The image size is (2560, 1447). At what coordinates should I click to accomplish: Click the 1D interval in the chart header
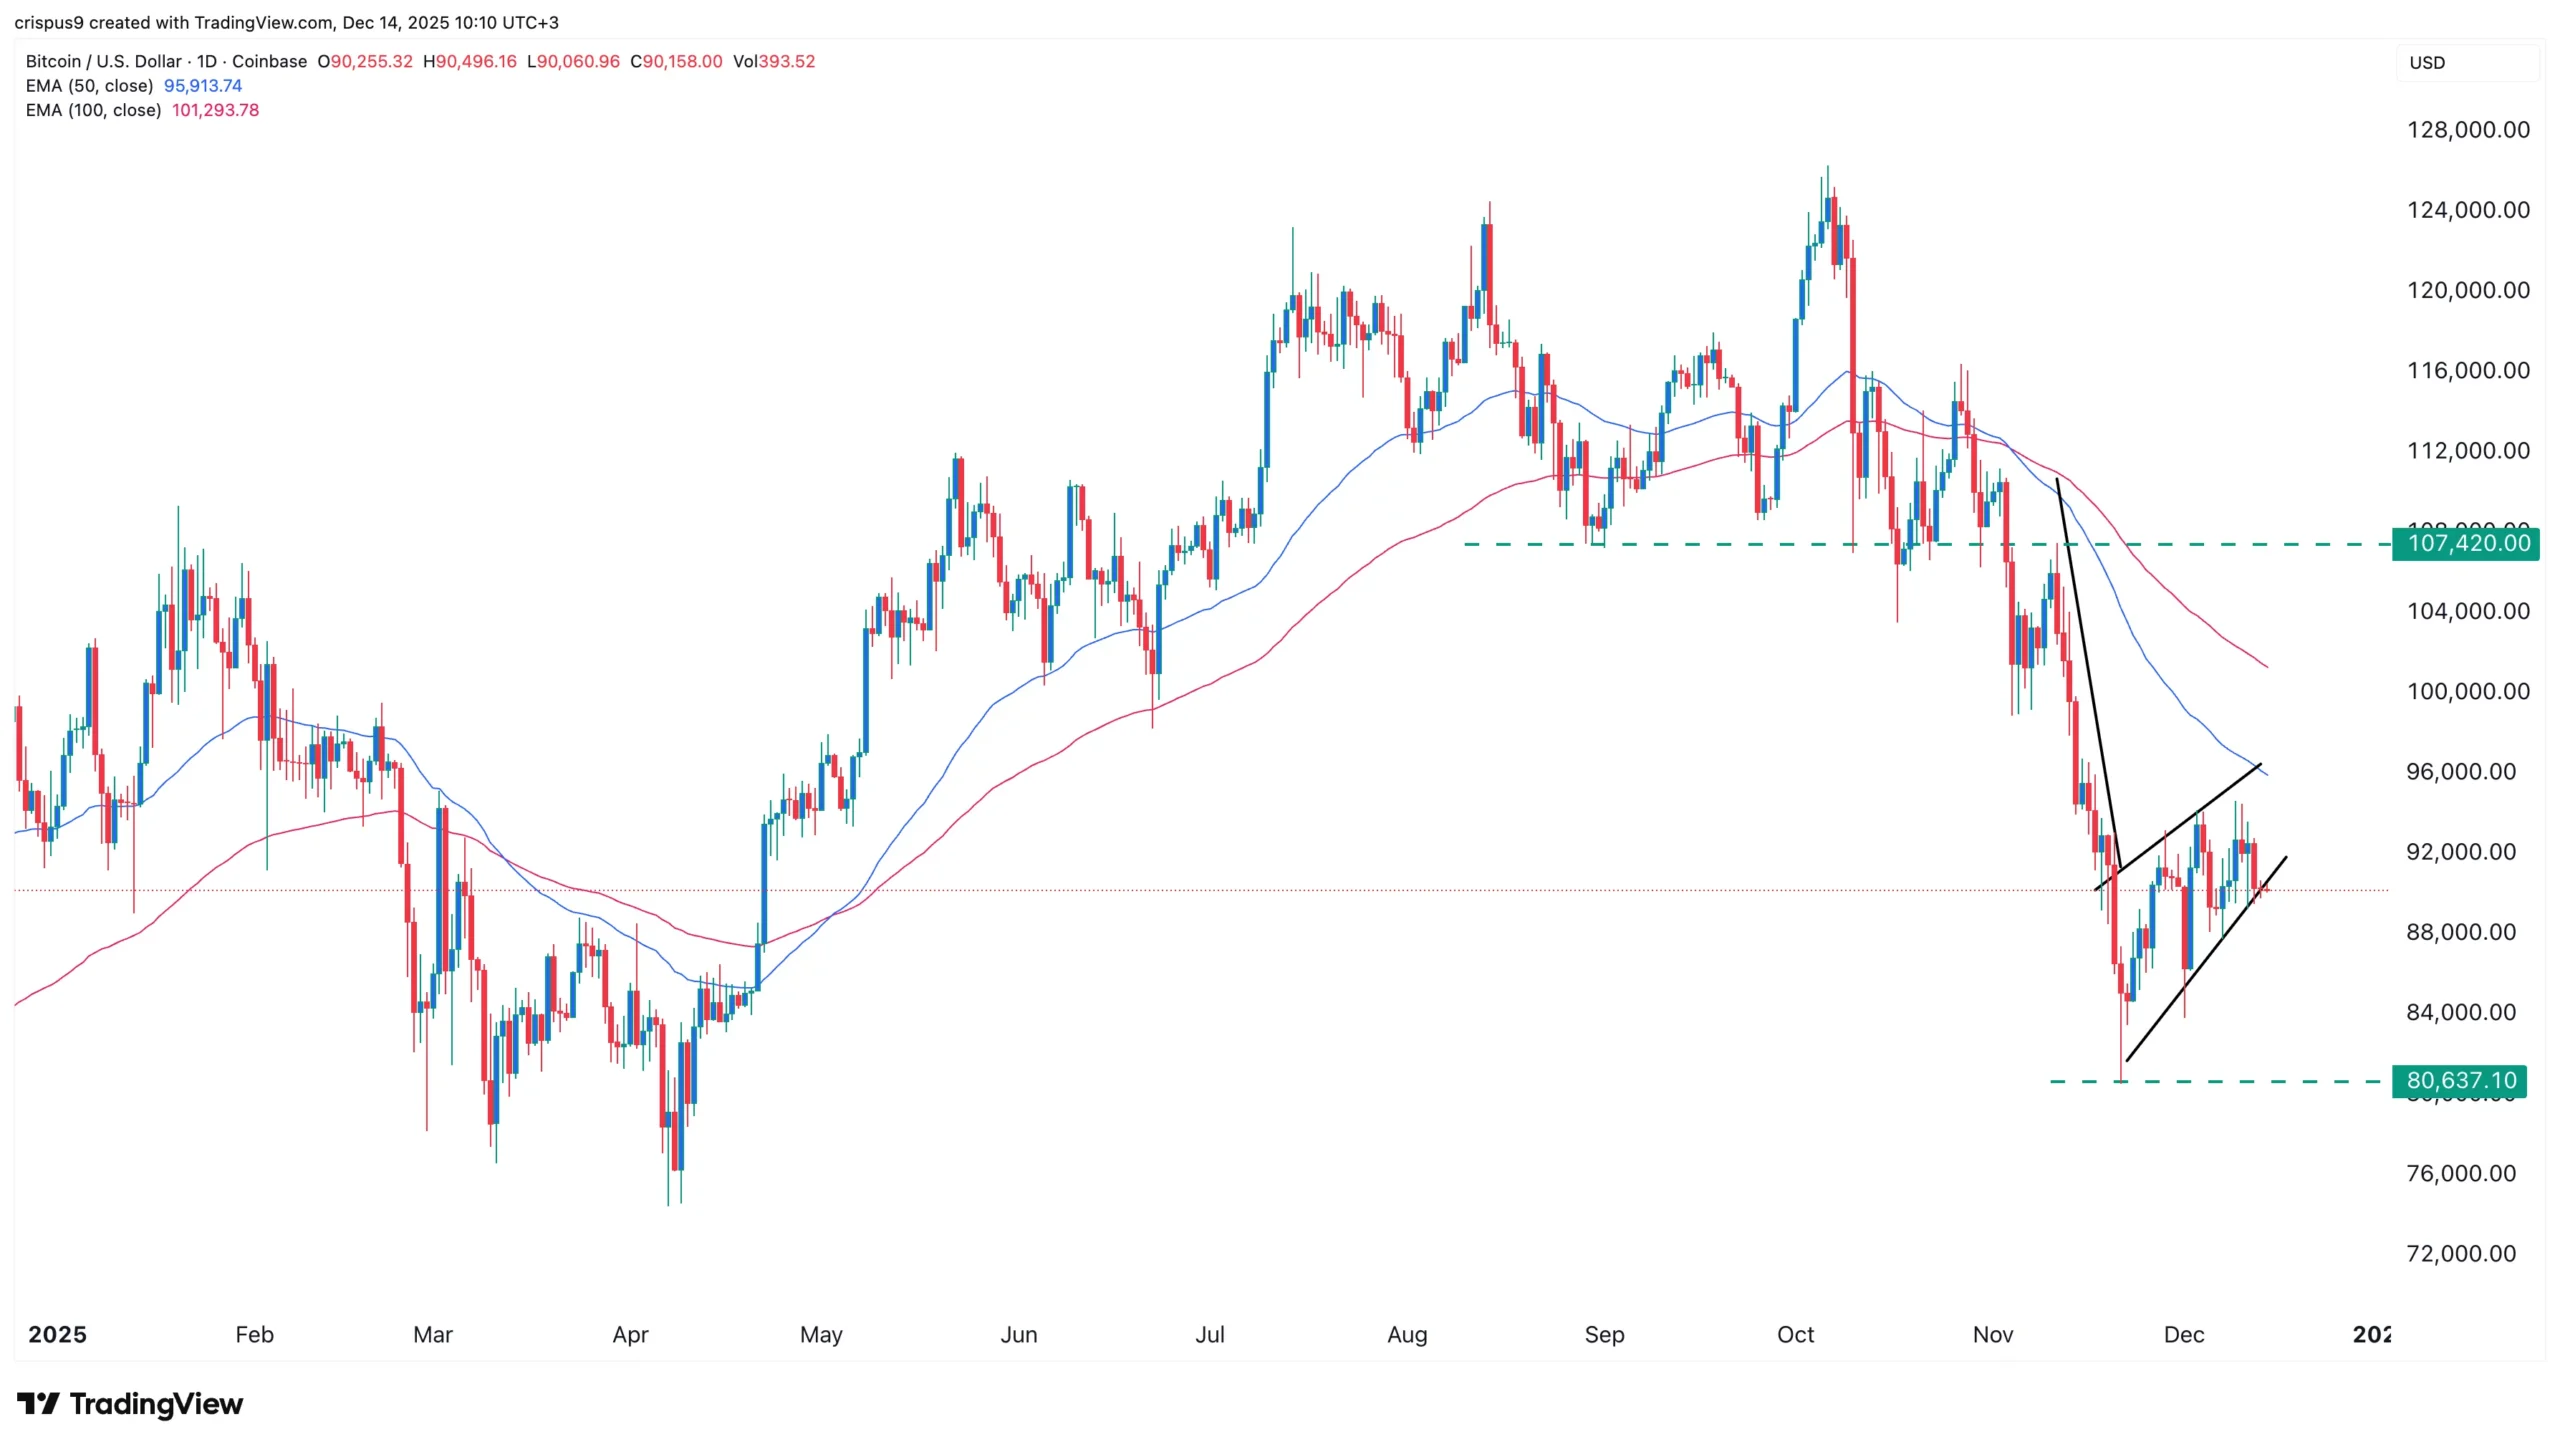pos(207,61)
